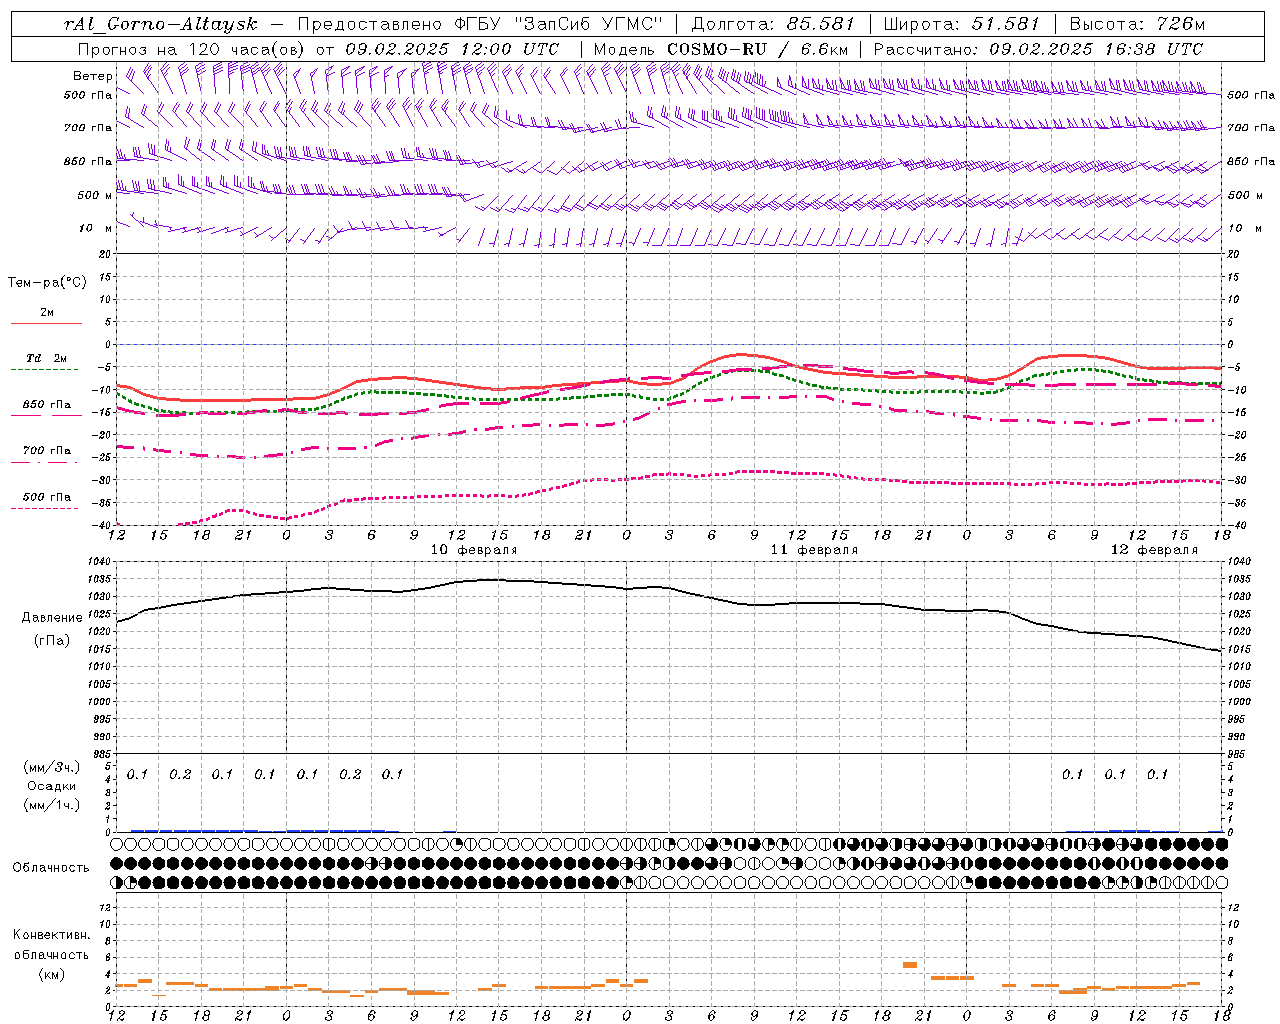Image resolution: width=1280 pixels, height=1024 pixels.
Task: Click the Тем-ра(°C) panel label
Action: 47,283
